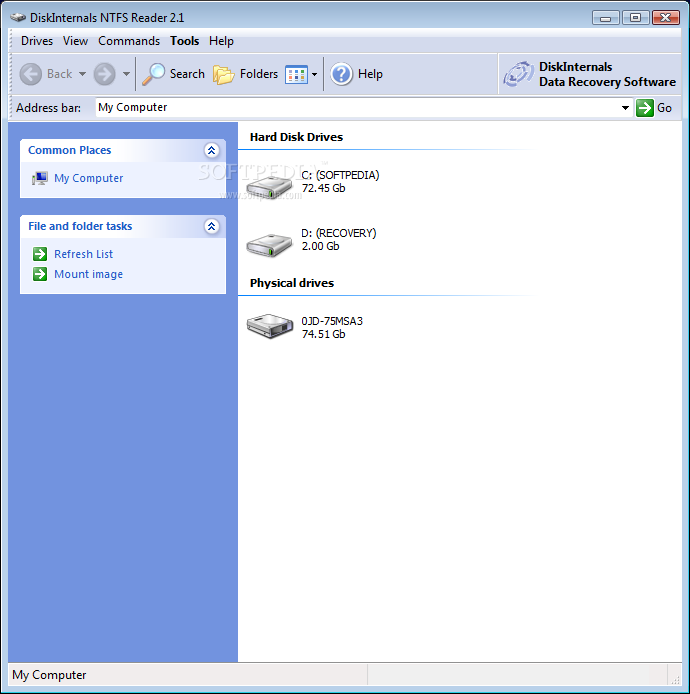Select the 0JD-75MSA3 physical drive icon

click(270, 326)
